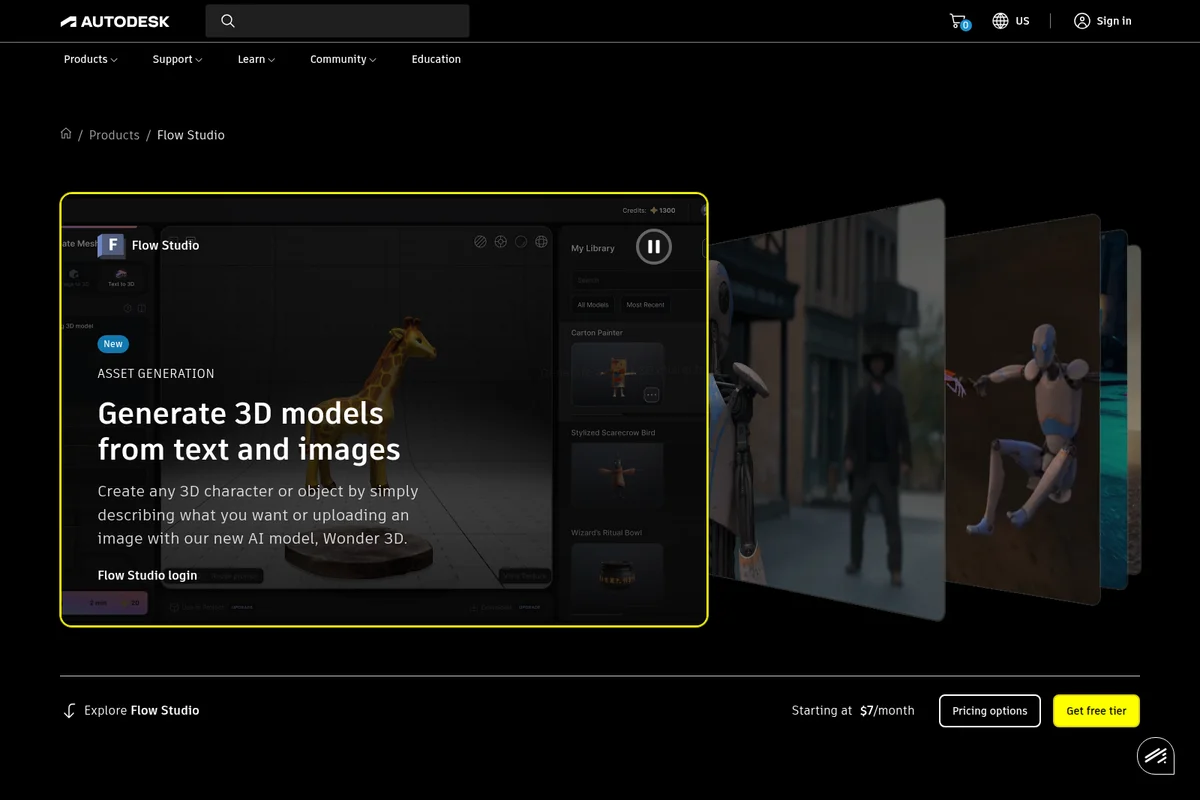Click the crosshair viewport icon
1200x800 pixels.
click(x=500, y=241)
